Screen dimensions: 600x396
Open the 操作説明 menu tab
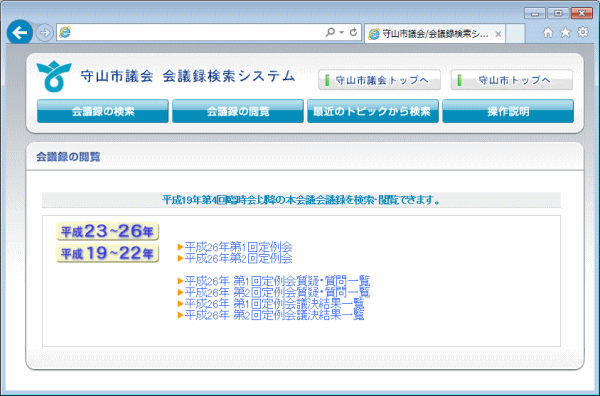(508, 111)
